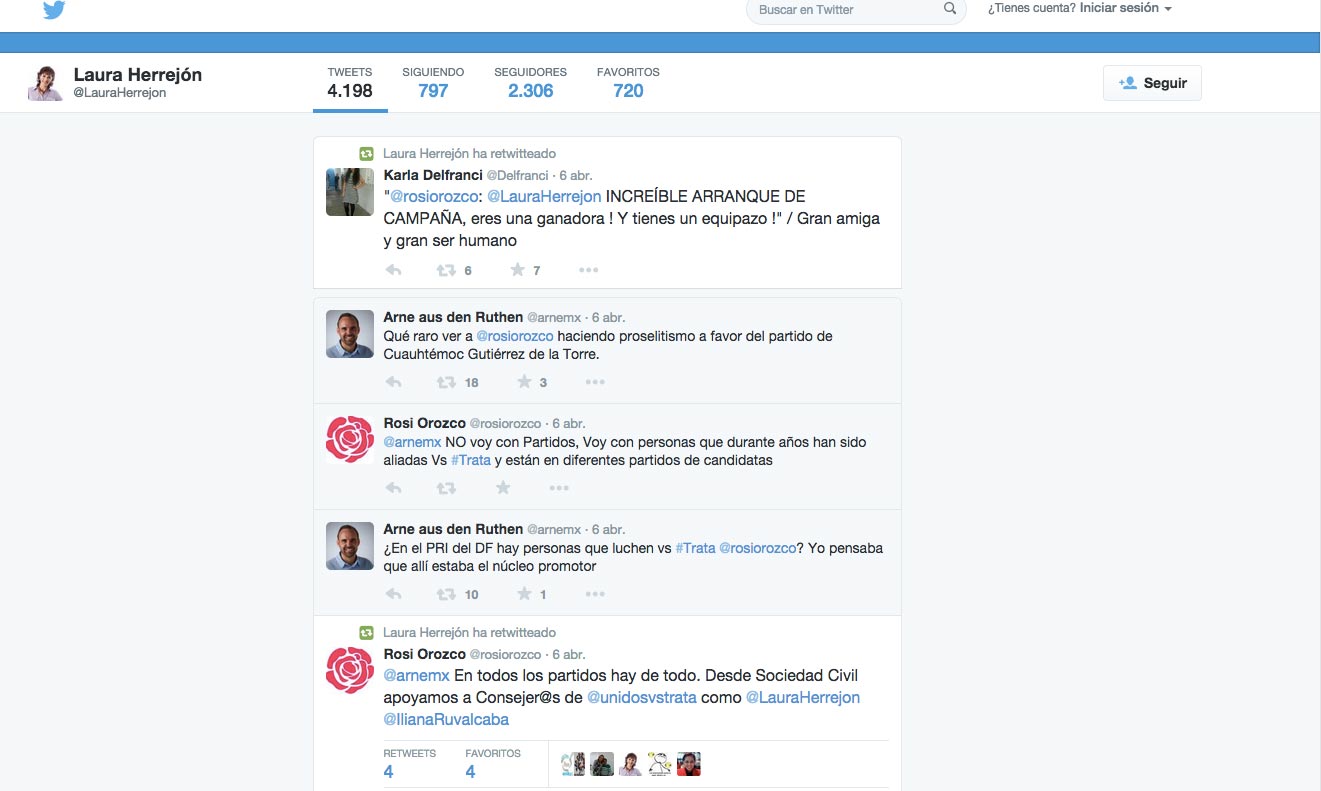The height and width of the screenshot is (791, 1321).
Task: Open the #Trata hashtag link in Rosi's tweet
Action: point(470,461)
